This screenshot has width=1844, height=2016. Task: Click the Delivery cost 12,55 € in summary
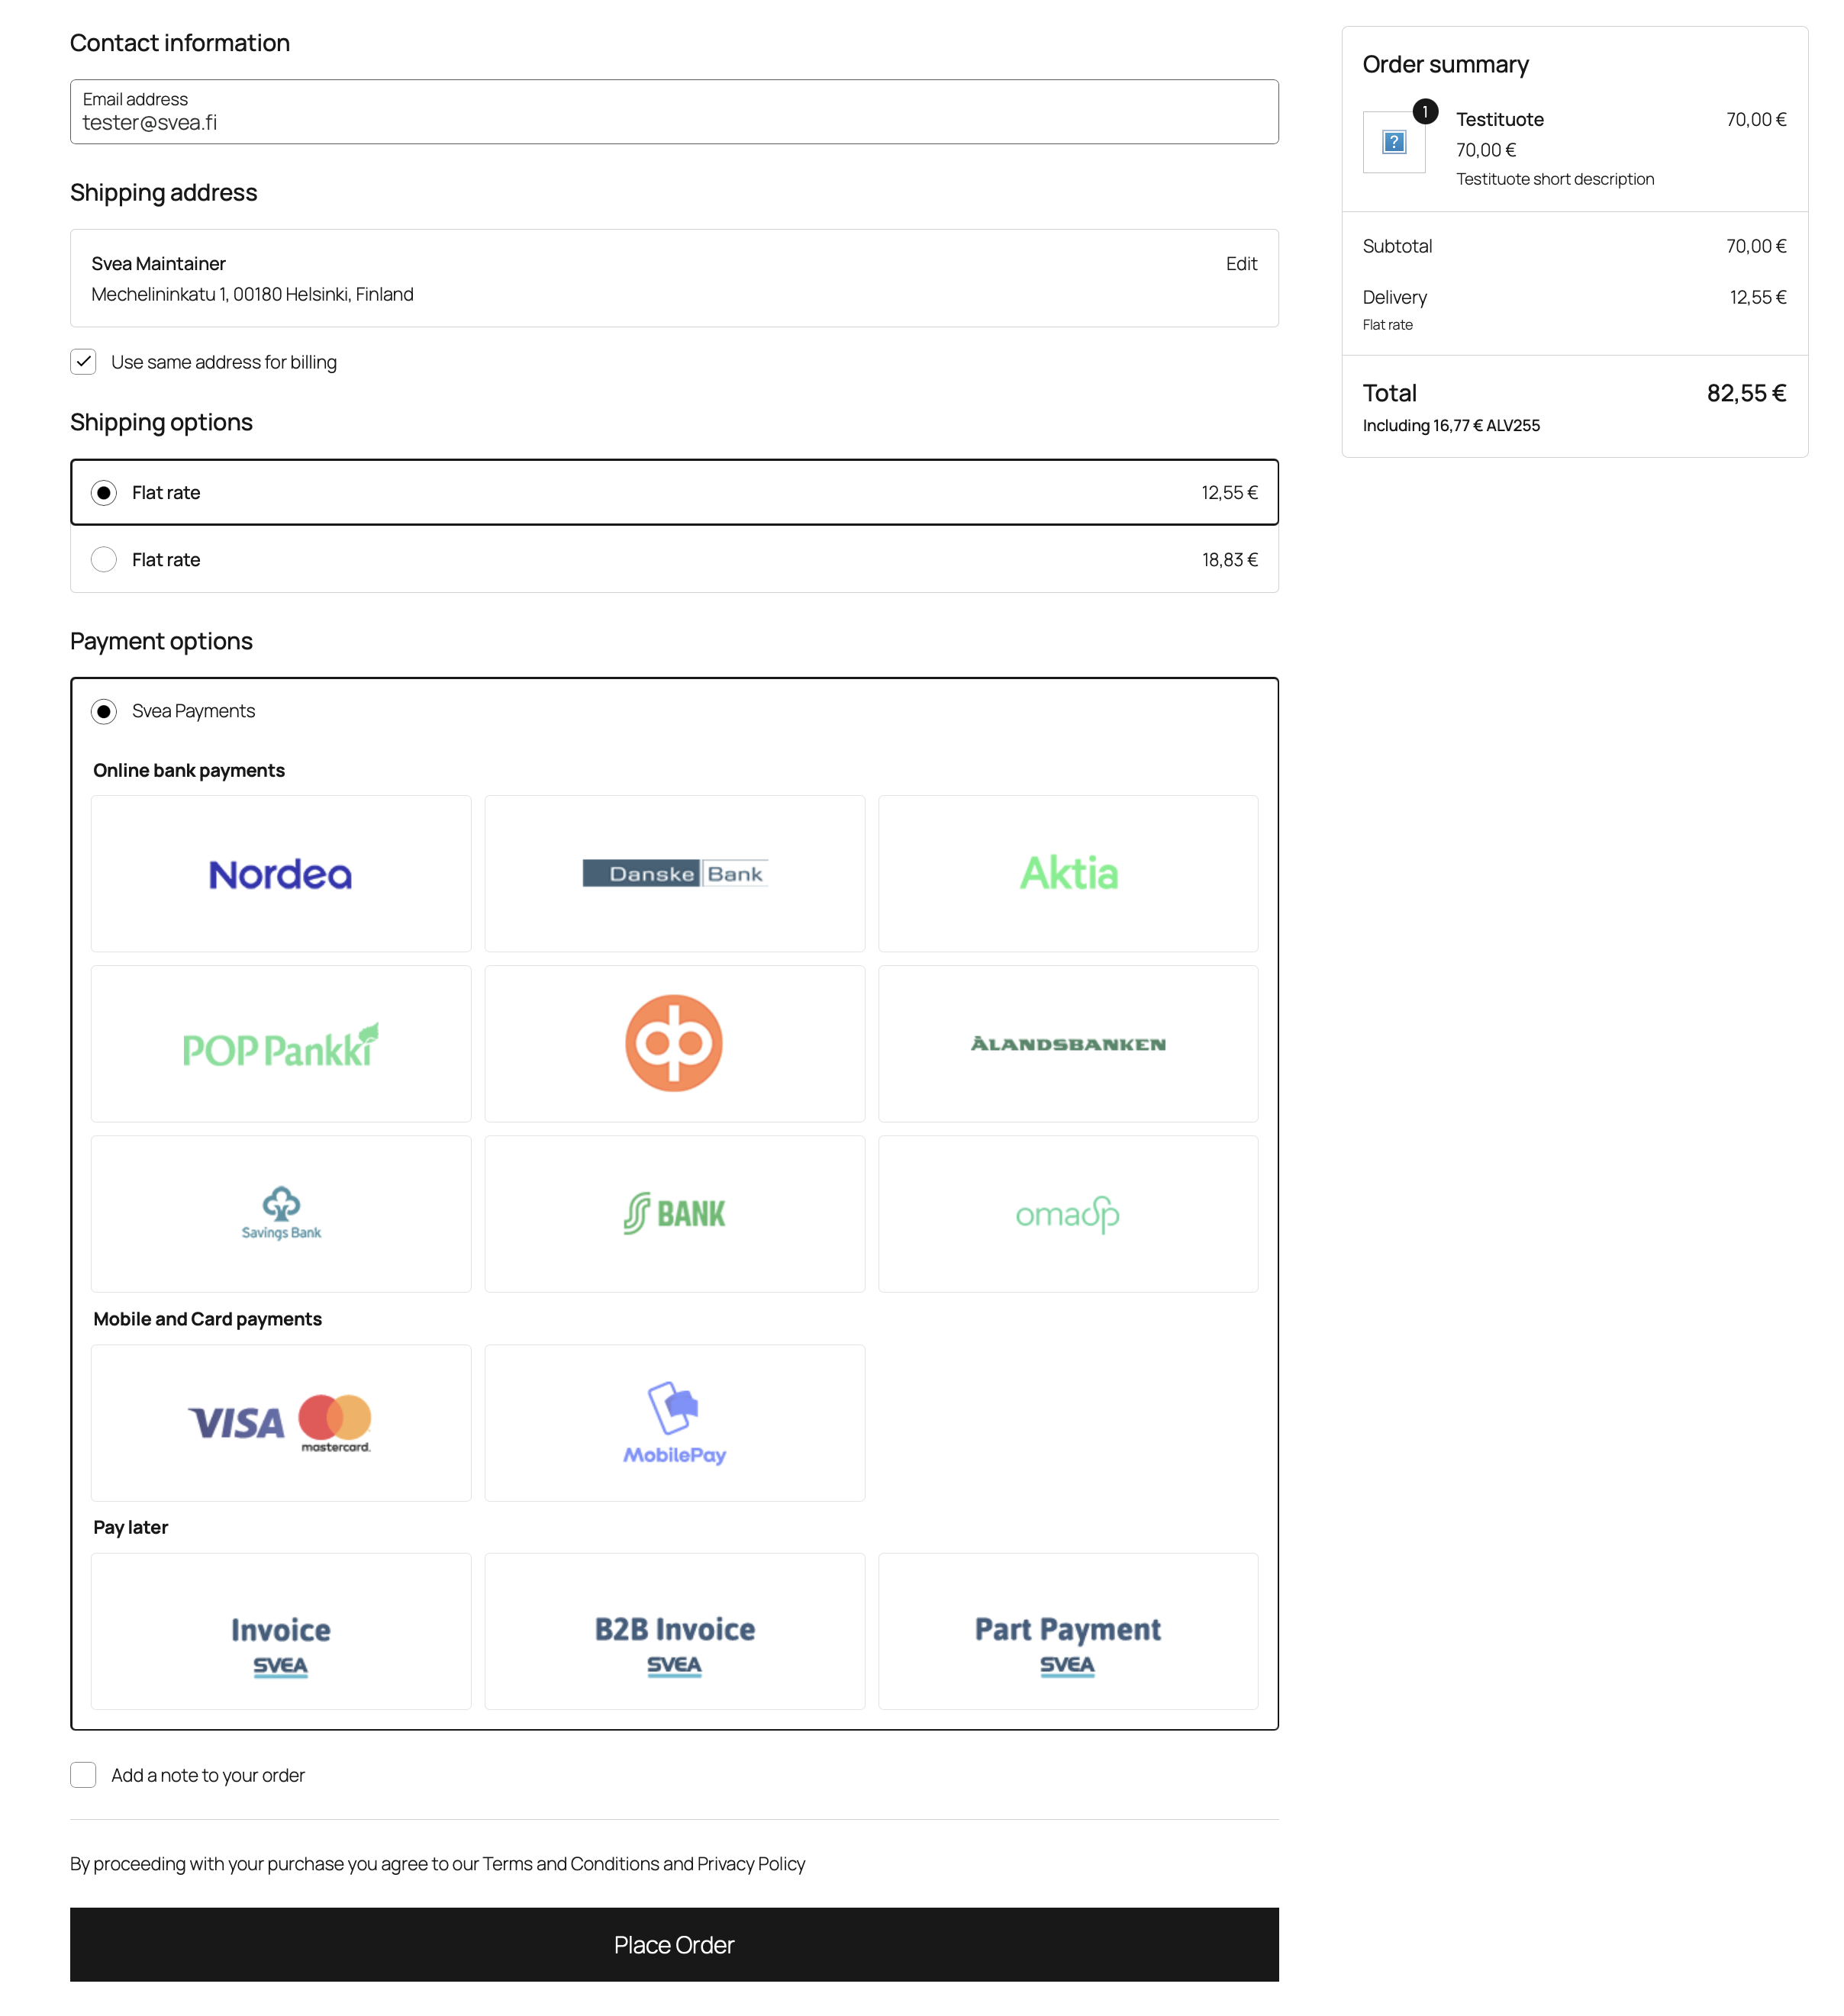pyautogui.click(x=1758, y=298)
